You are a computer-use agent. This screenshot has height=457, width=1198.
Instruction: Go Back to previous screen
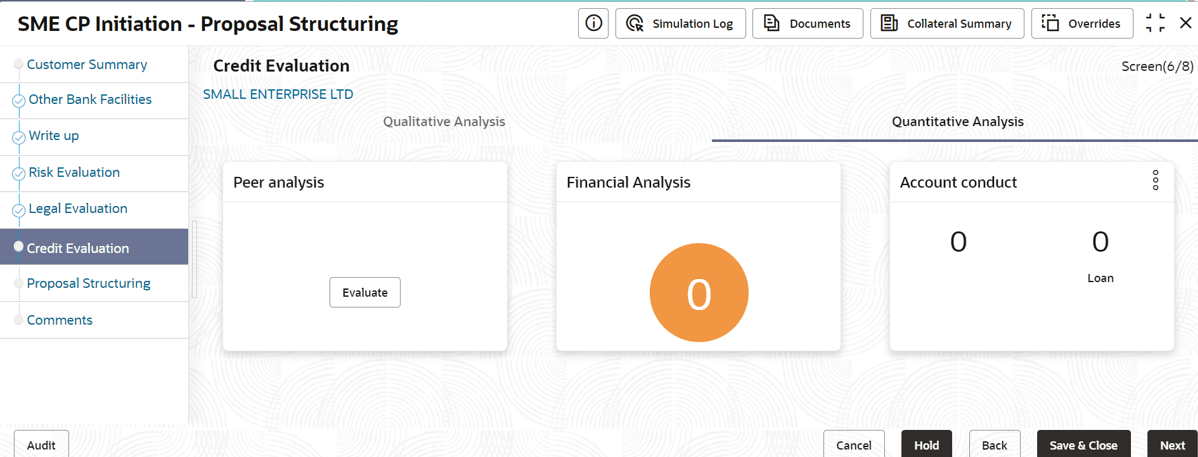(x=995, y=445)
